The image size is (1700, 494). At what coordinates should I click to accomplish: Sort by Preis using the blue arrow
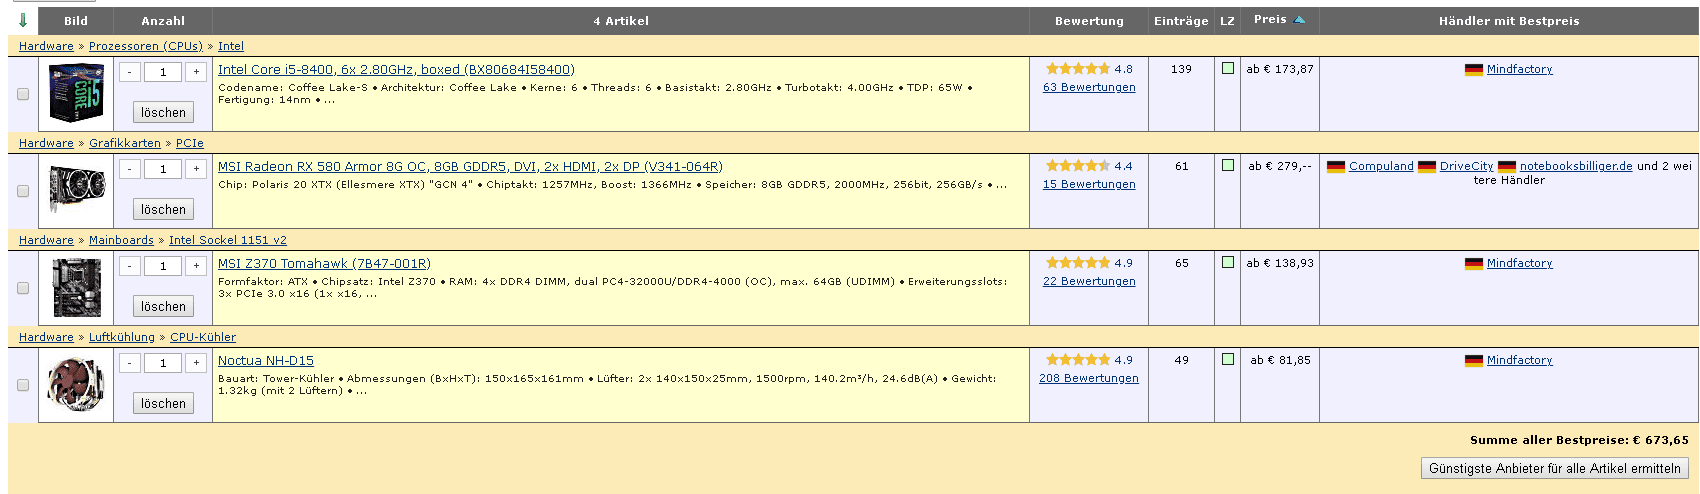point(1299,20)
